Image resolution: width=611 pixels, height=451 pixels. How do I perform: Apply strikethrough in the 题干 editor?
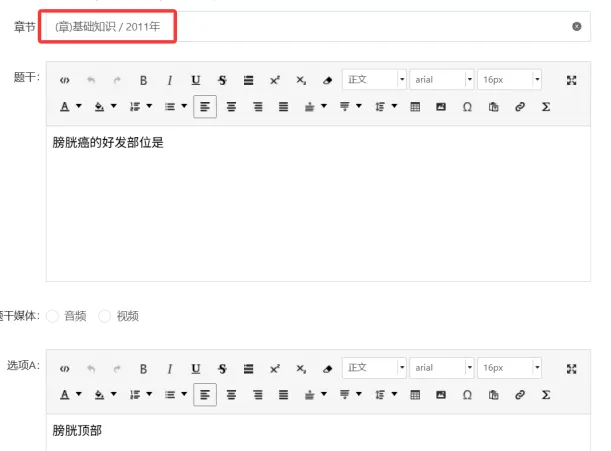[222, 80]
